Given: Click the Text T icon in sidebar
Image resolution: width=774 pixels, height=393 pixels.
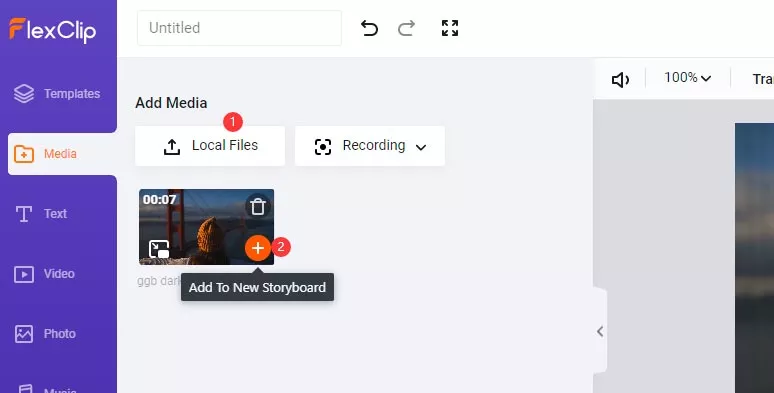Looking at the screenshot, I should click(24, 214).
